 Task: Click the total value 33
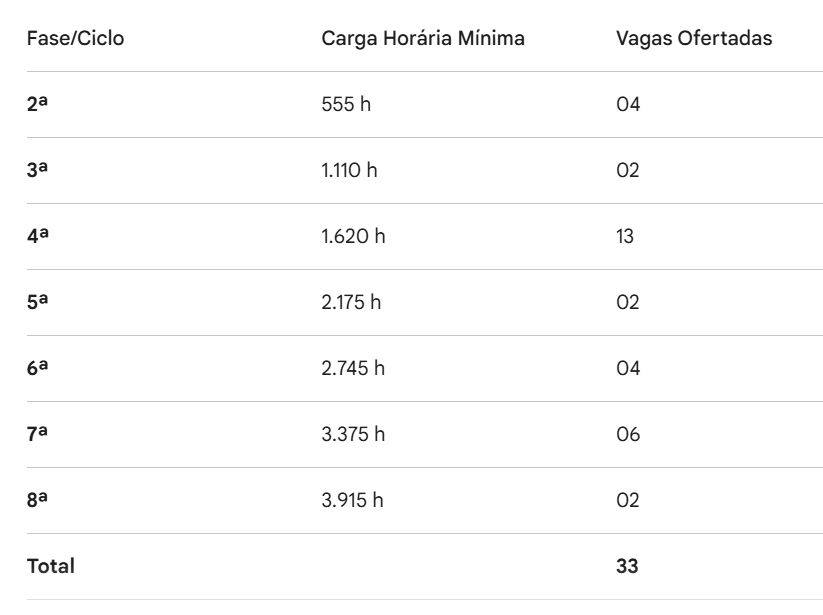[627, 566]
